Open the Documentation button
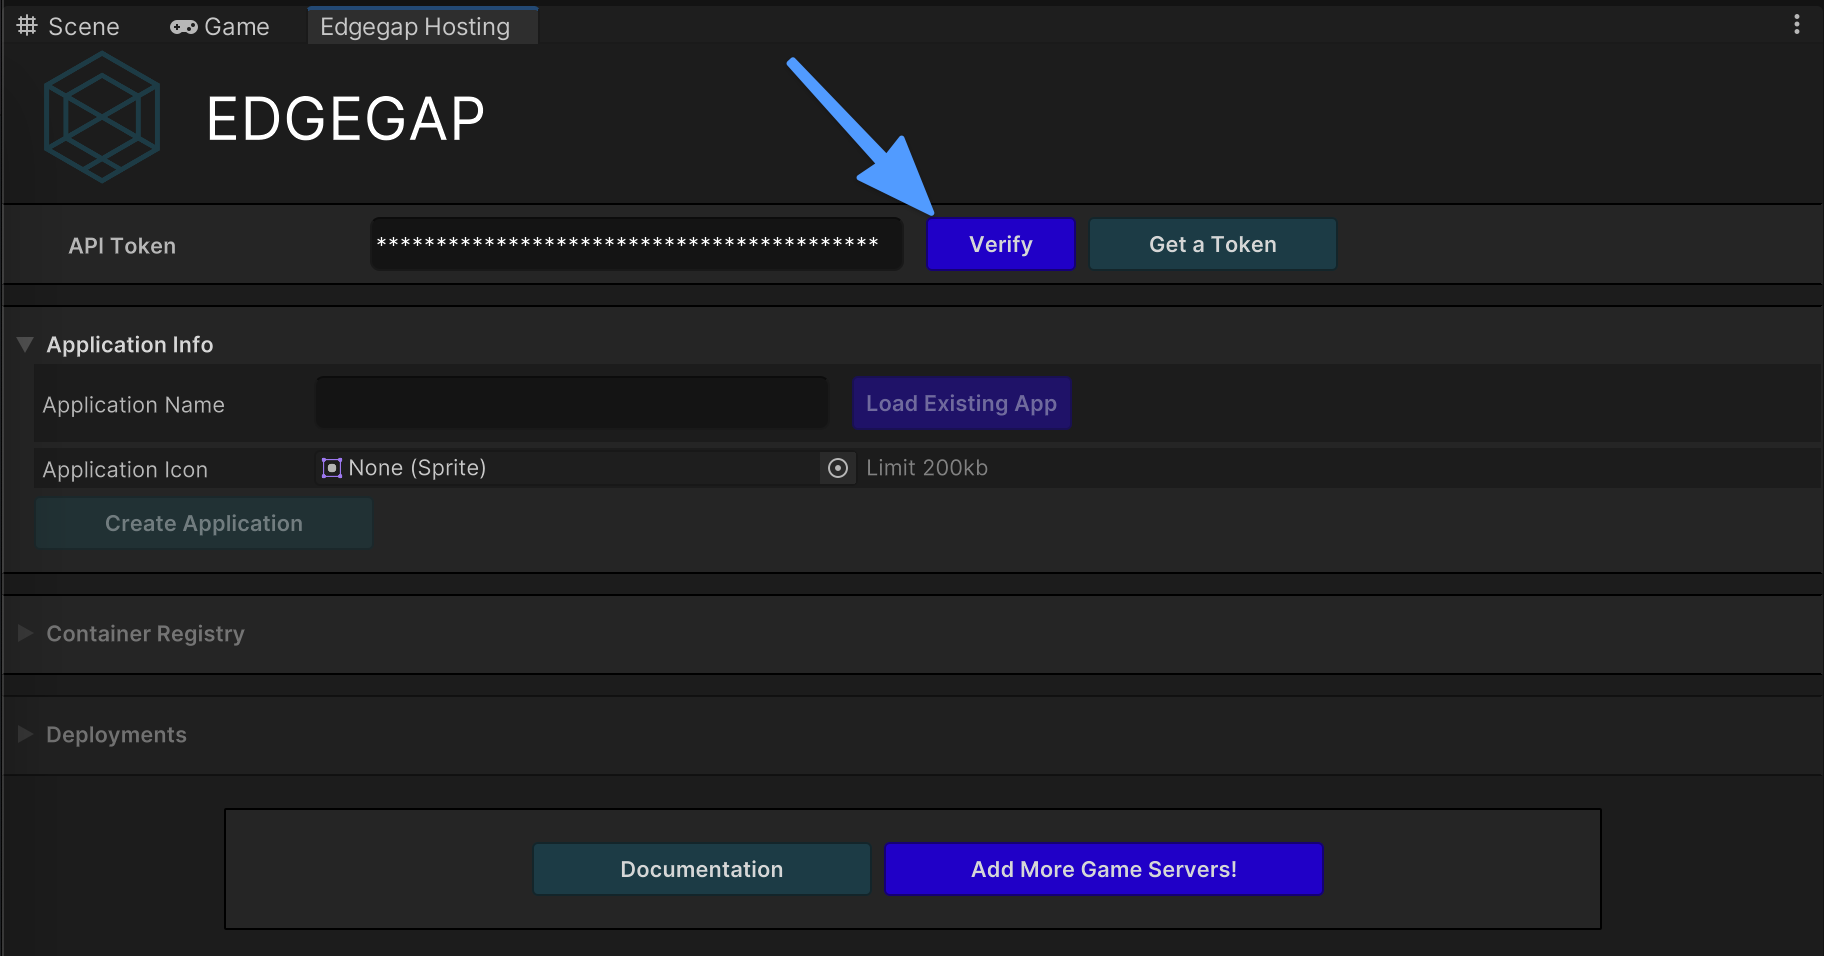Viewport: 1824px width, 956px height. (x=701, y=869)
